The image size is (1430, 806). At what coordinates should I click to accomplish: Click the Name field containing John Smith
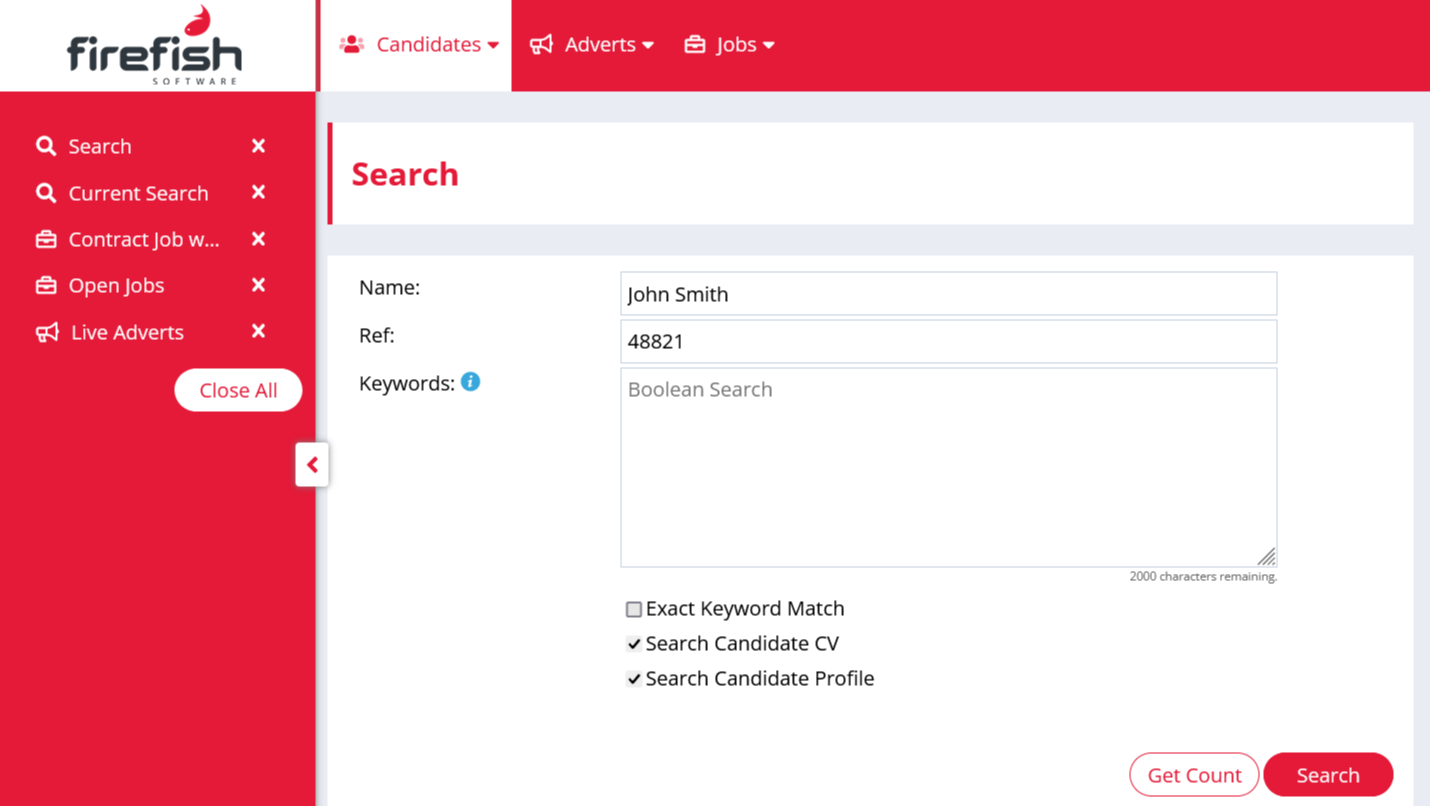[x=948, y=294]
